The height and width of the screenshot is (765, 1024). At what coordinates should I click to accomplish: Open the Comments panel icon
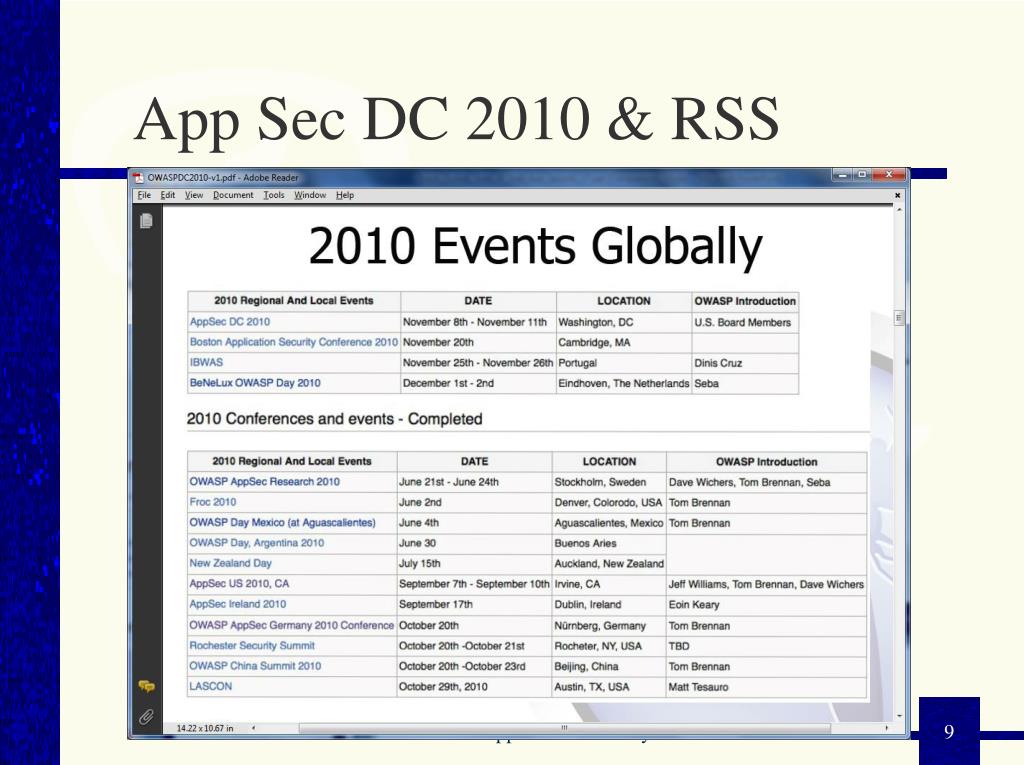[x=146, y=686]
